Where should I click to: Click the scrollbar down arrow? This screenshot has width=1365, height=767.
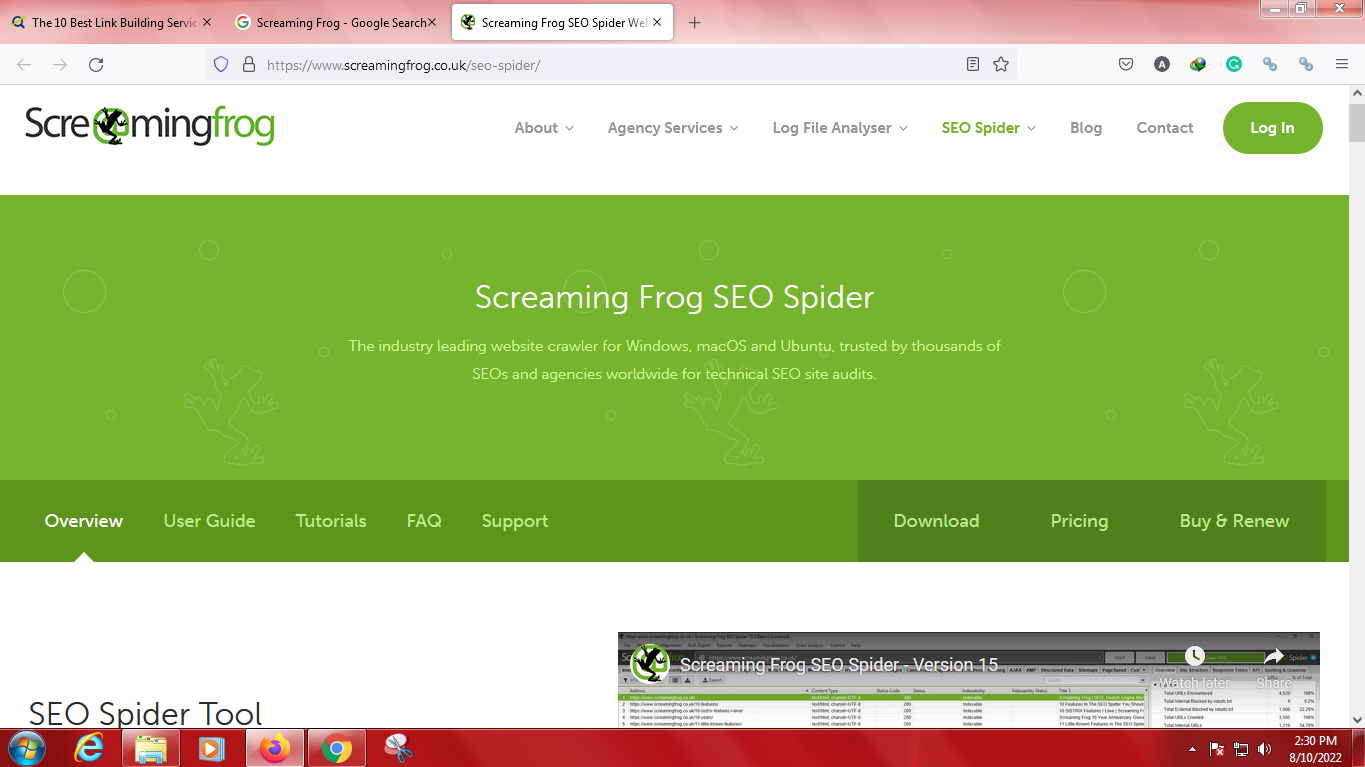click(1356, 719)
